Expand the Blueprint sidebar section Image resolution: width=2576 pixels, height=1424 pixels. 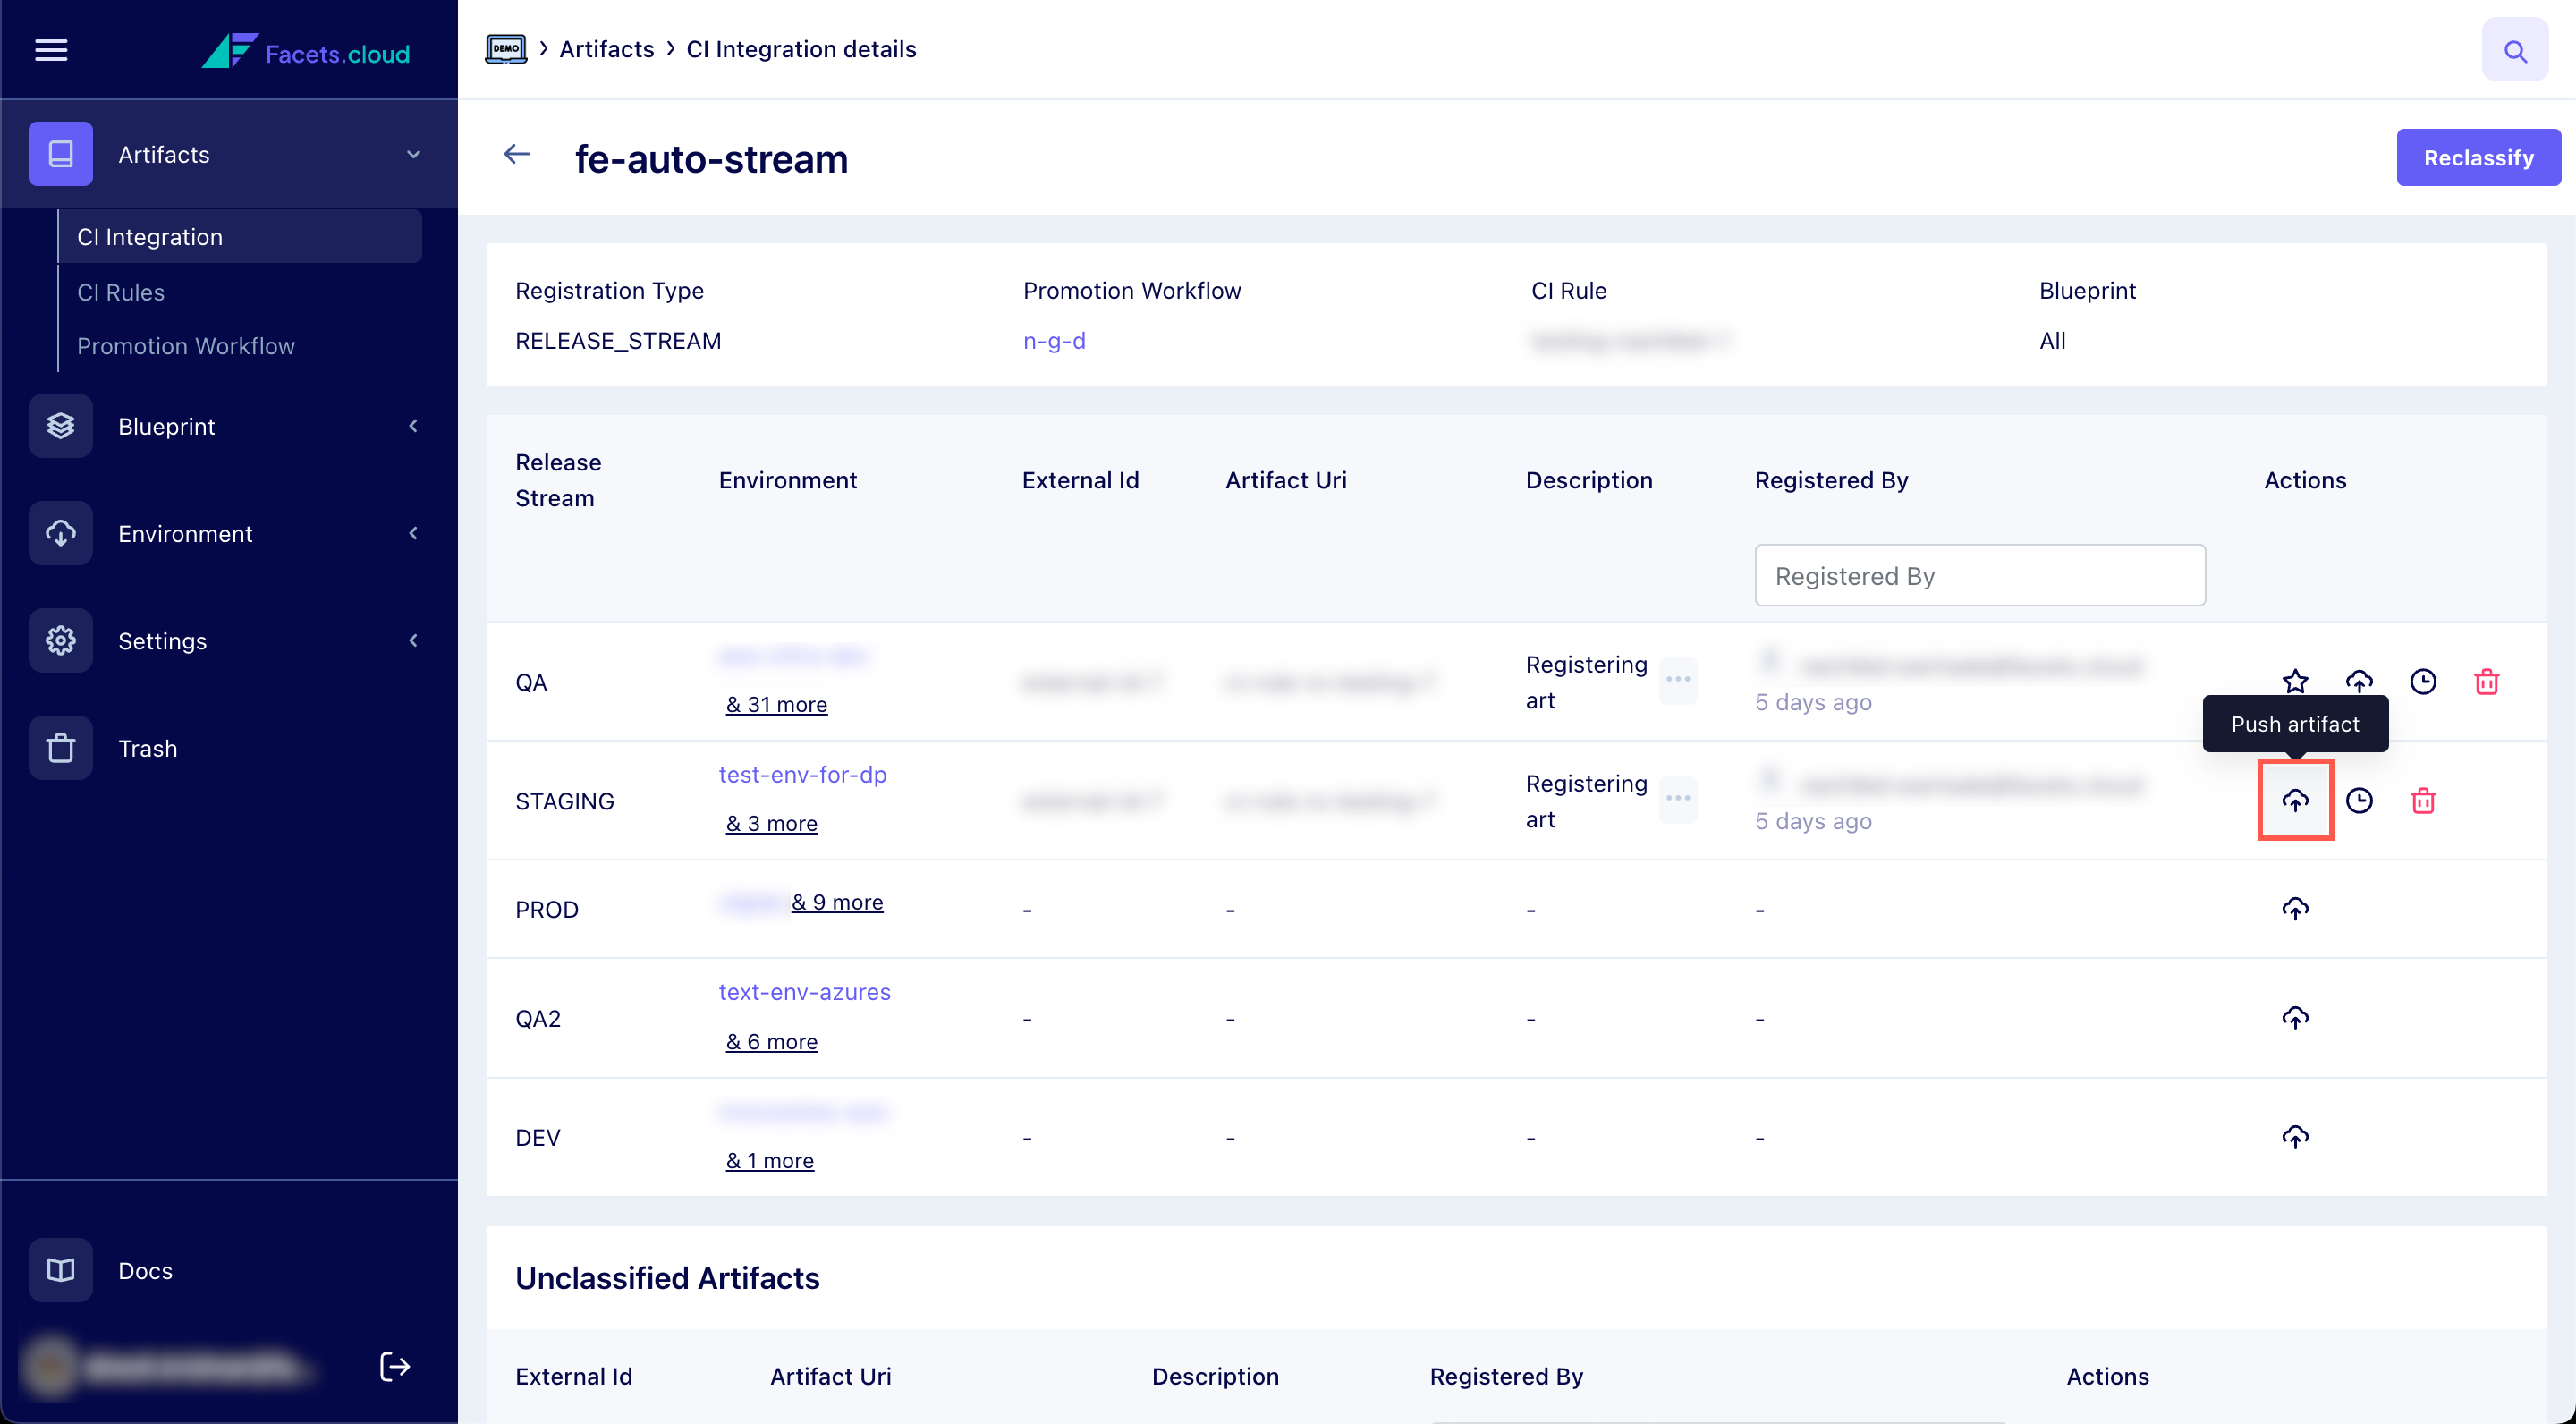[413, 426]
